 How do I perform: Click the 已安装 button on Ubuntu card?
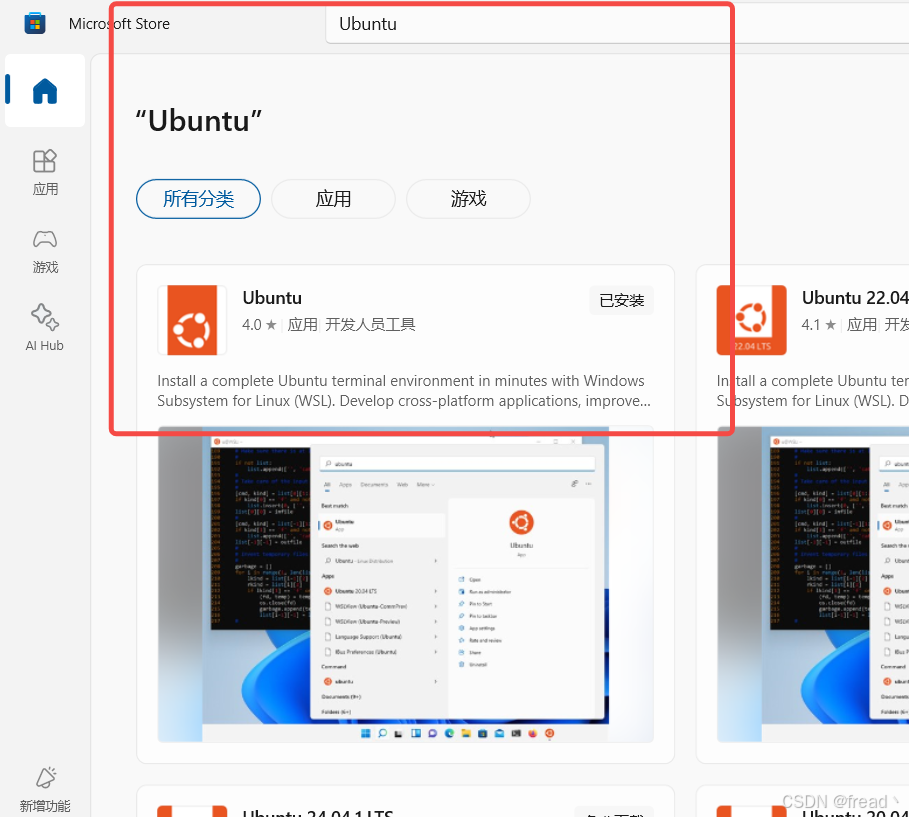coord(621,300)
